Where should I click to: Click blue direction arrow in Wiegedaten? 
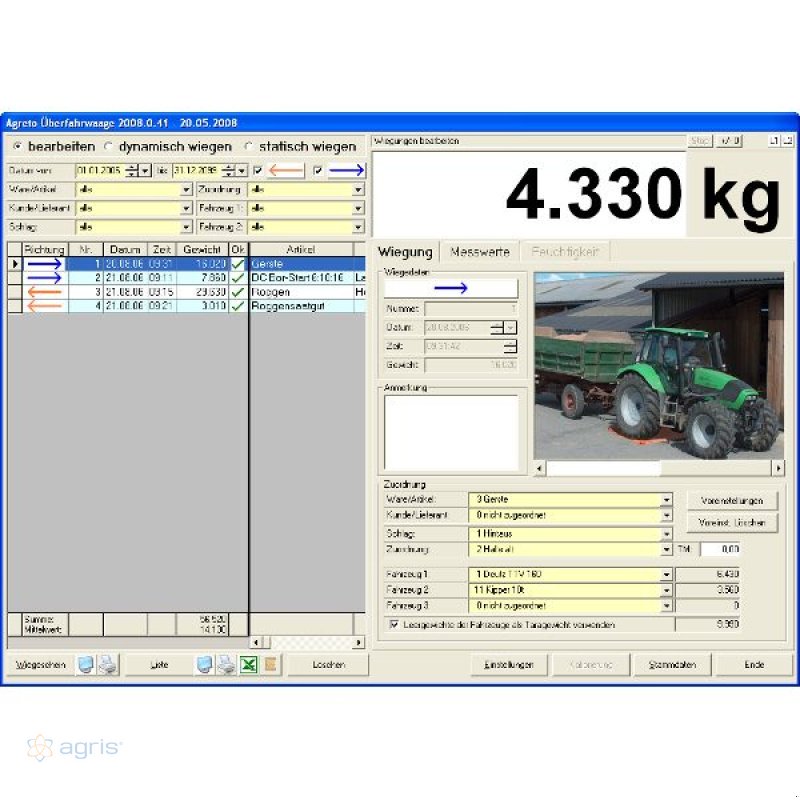tap(451, 288)
